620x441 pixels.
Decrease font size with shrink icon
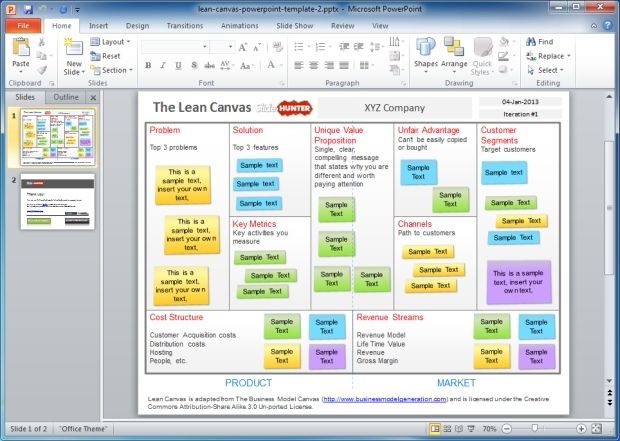tap(257, 47)
